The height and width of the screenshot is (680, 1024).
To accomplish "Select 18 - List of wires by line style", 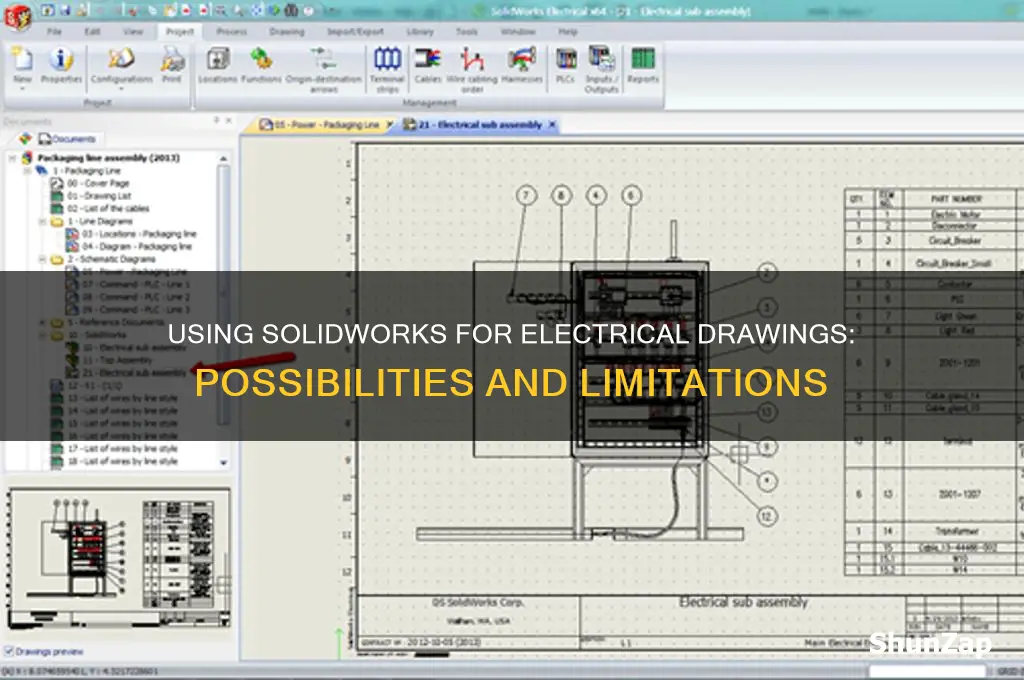I will 123,461.
